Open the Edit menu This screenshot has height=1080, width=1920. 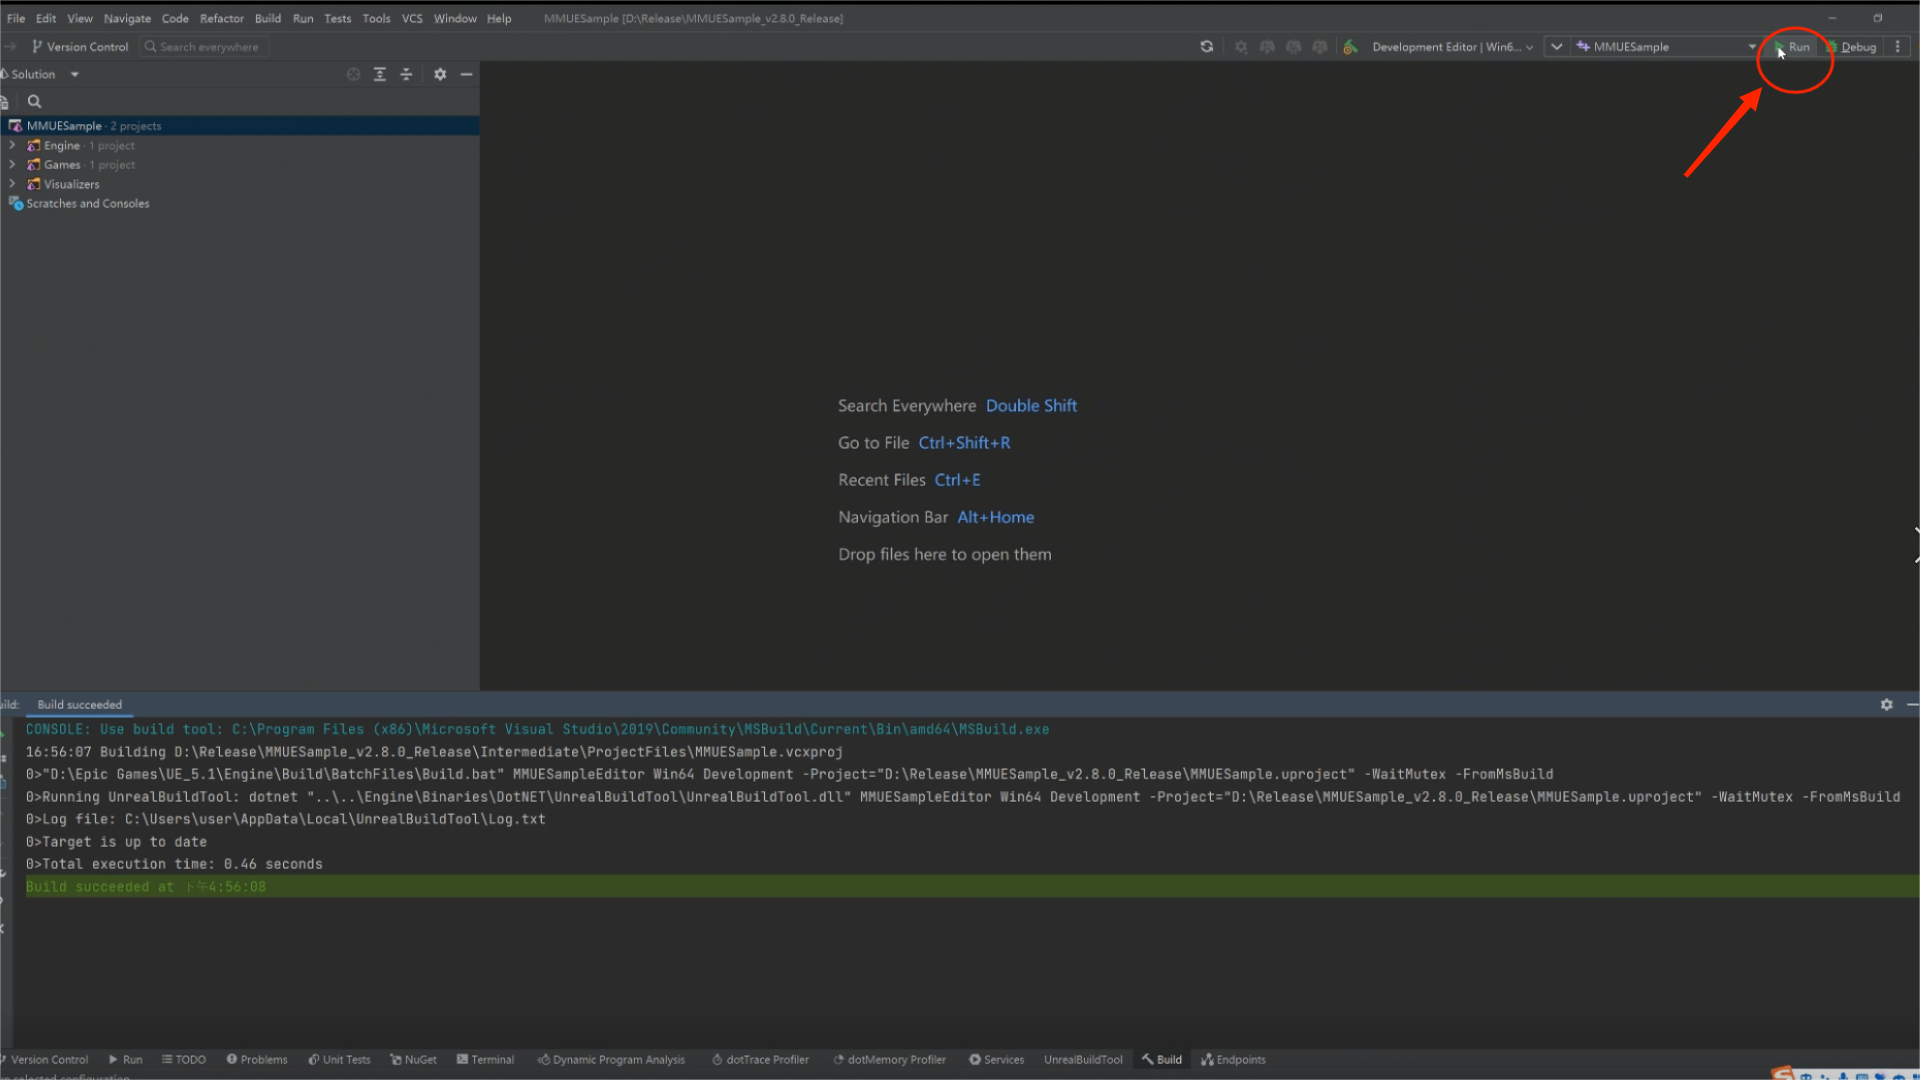tap(46, 18)
